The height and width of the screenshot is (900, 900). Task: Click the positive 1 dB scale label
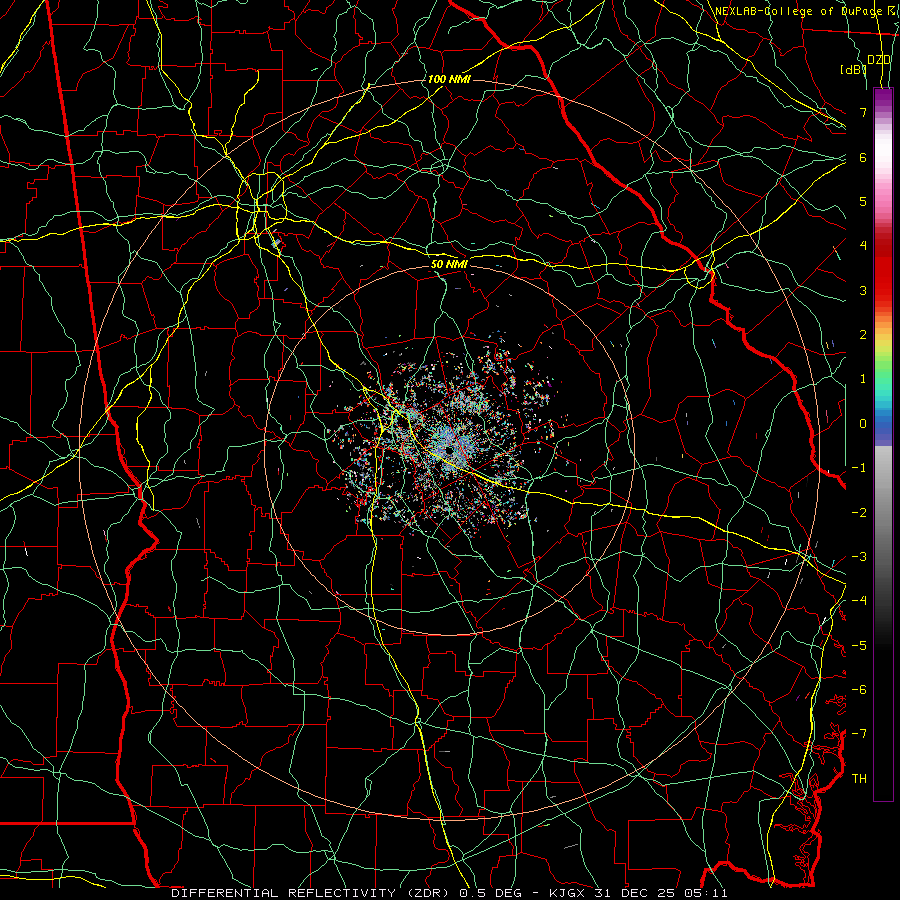(x=863, y=379)
